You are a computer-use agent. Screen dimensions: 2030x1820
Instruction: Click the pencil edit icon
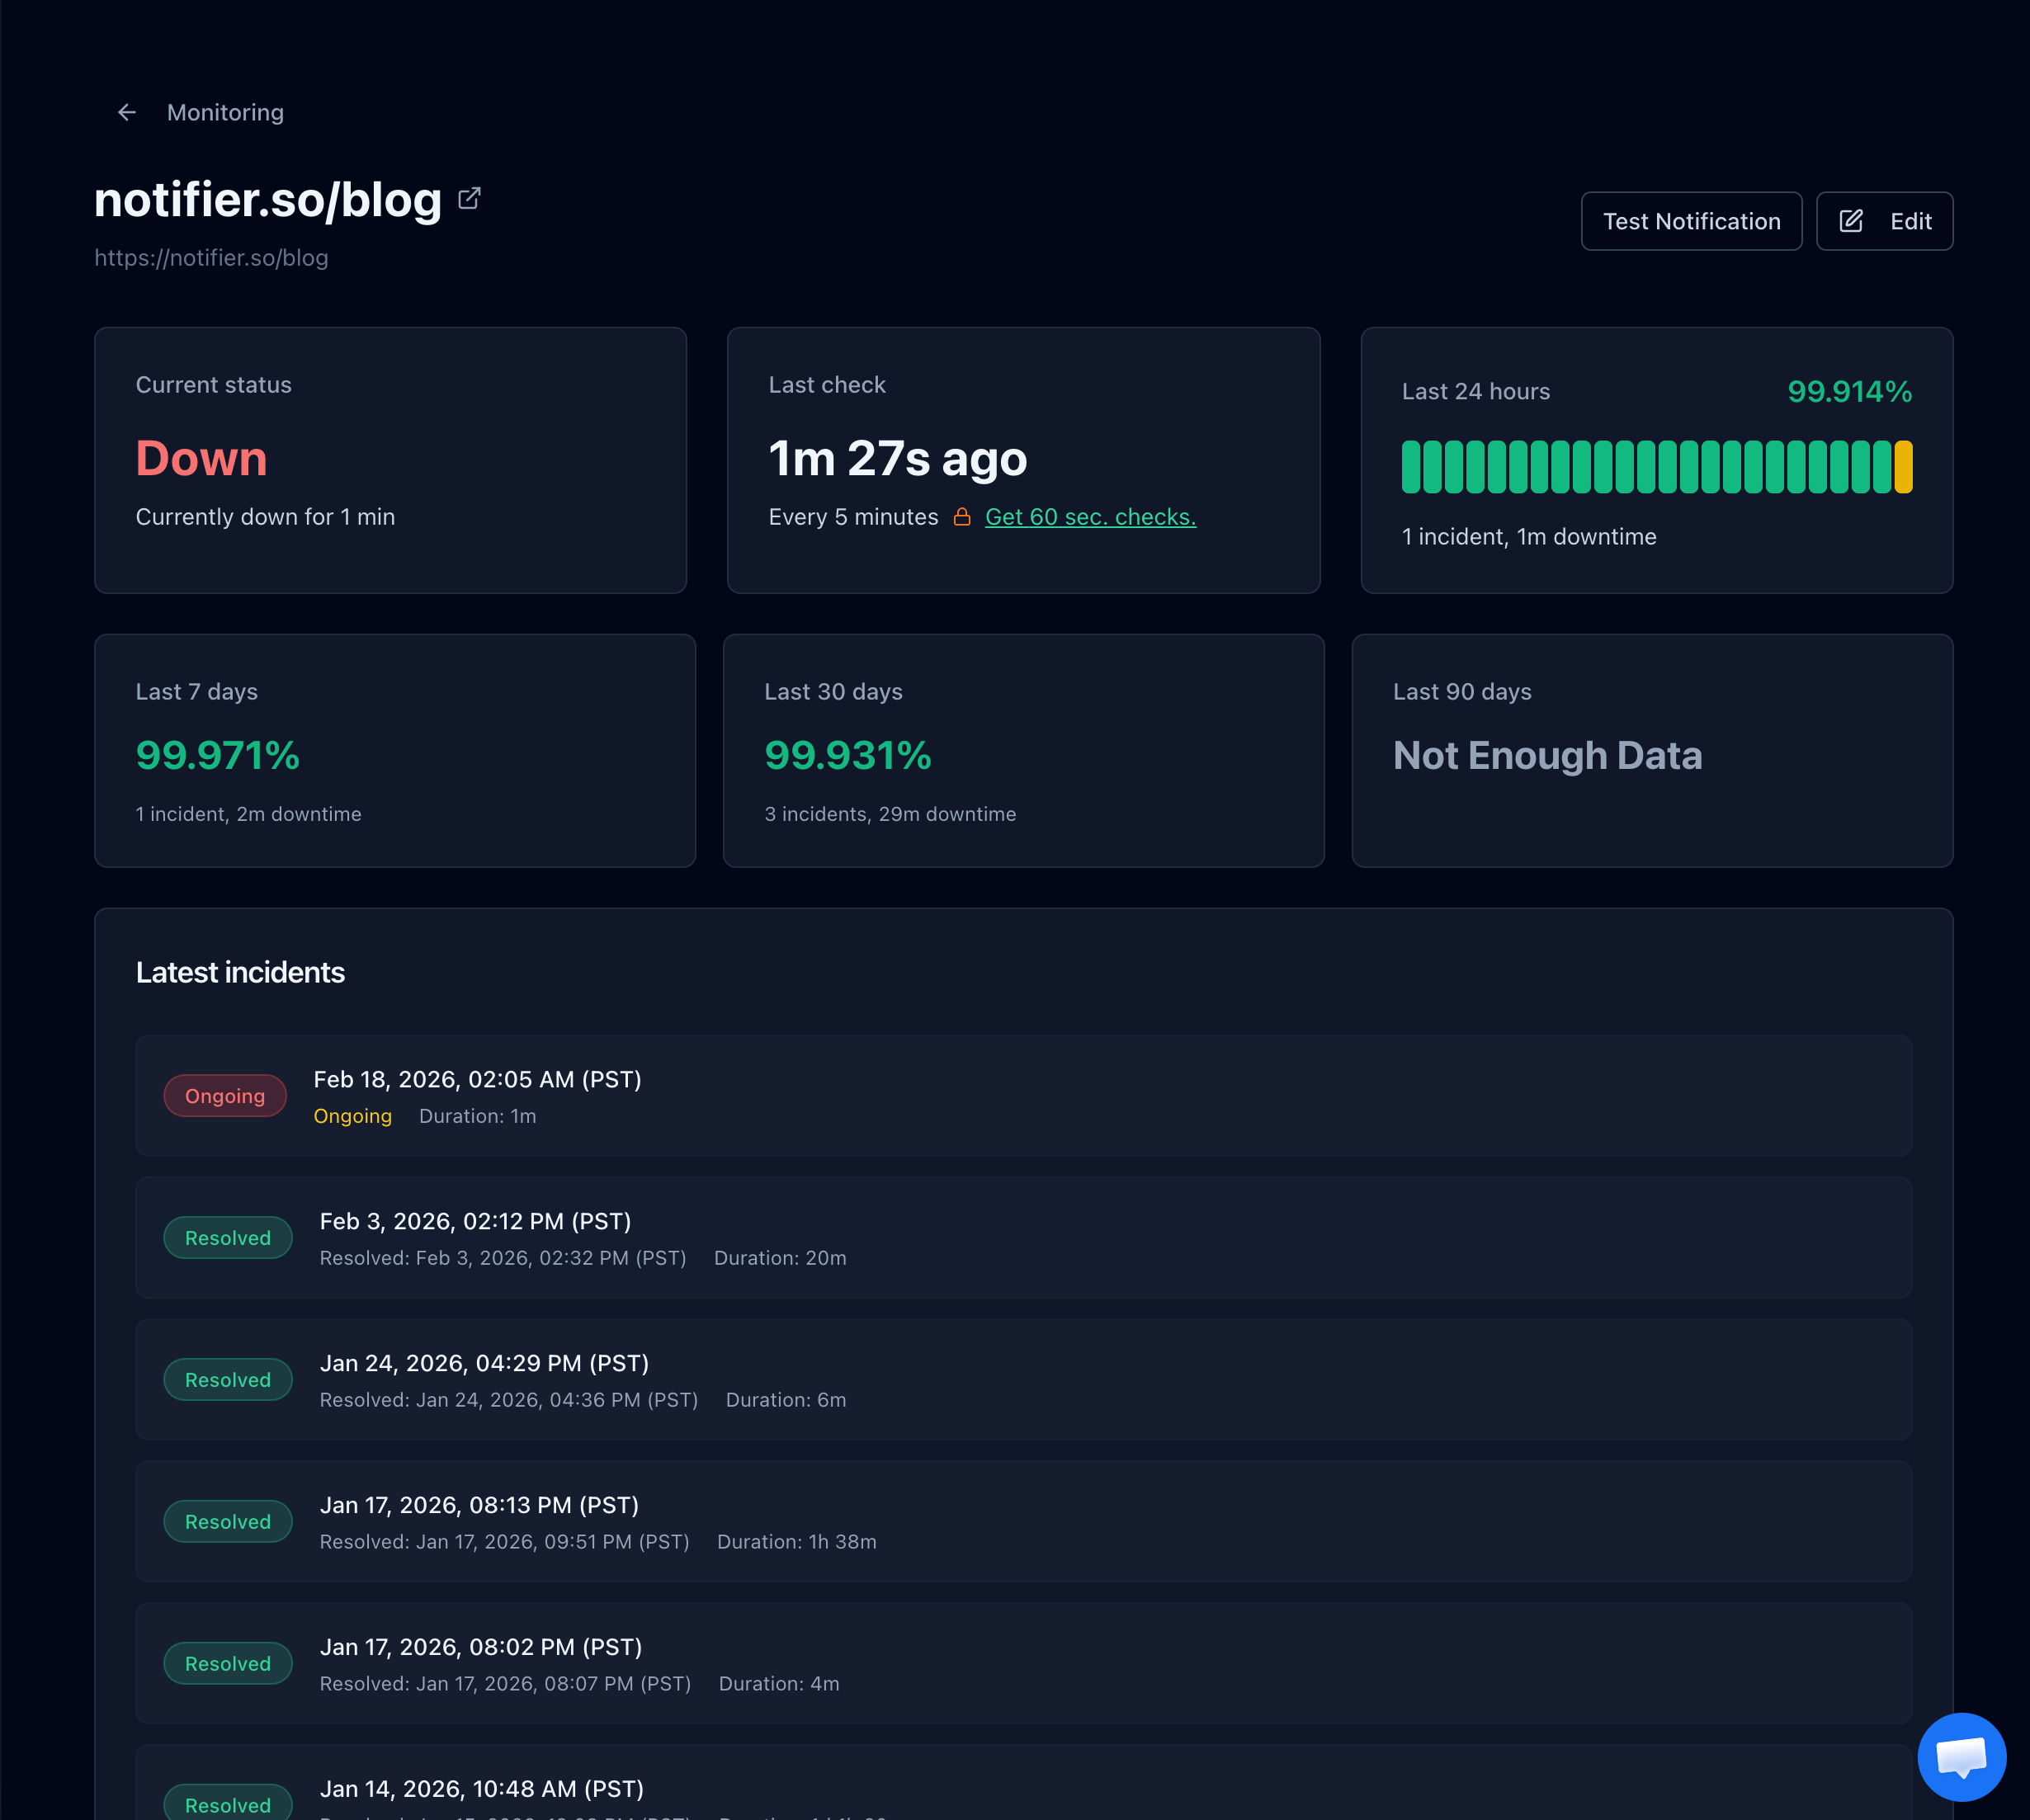pyautogui.click(x=1851, y=221)
